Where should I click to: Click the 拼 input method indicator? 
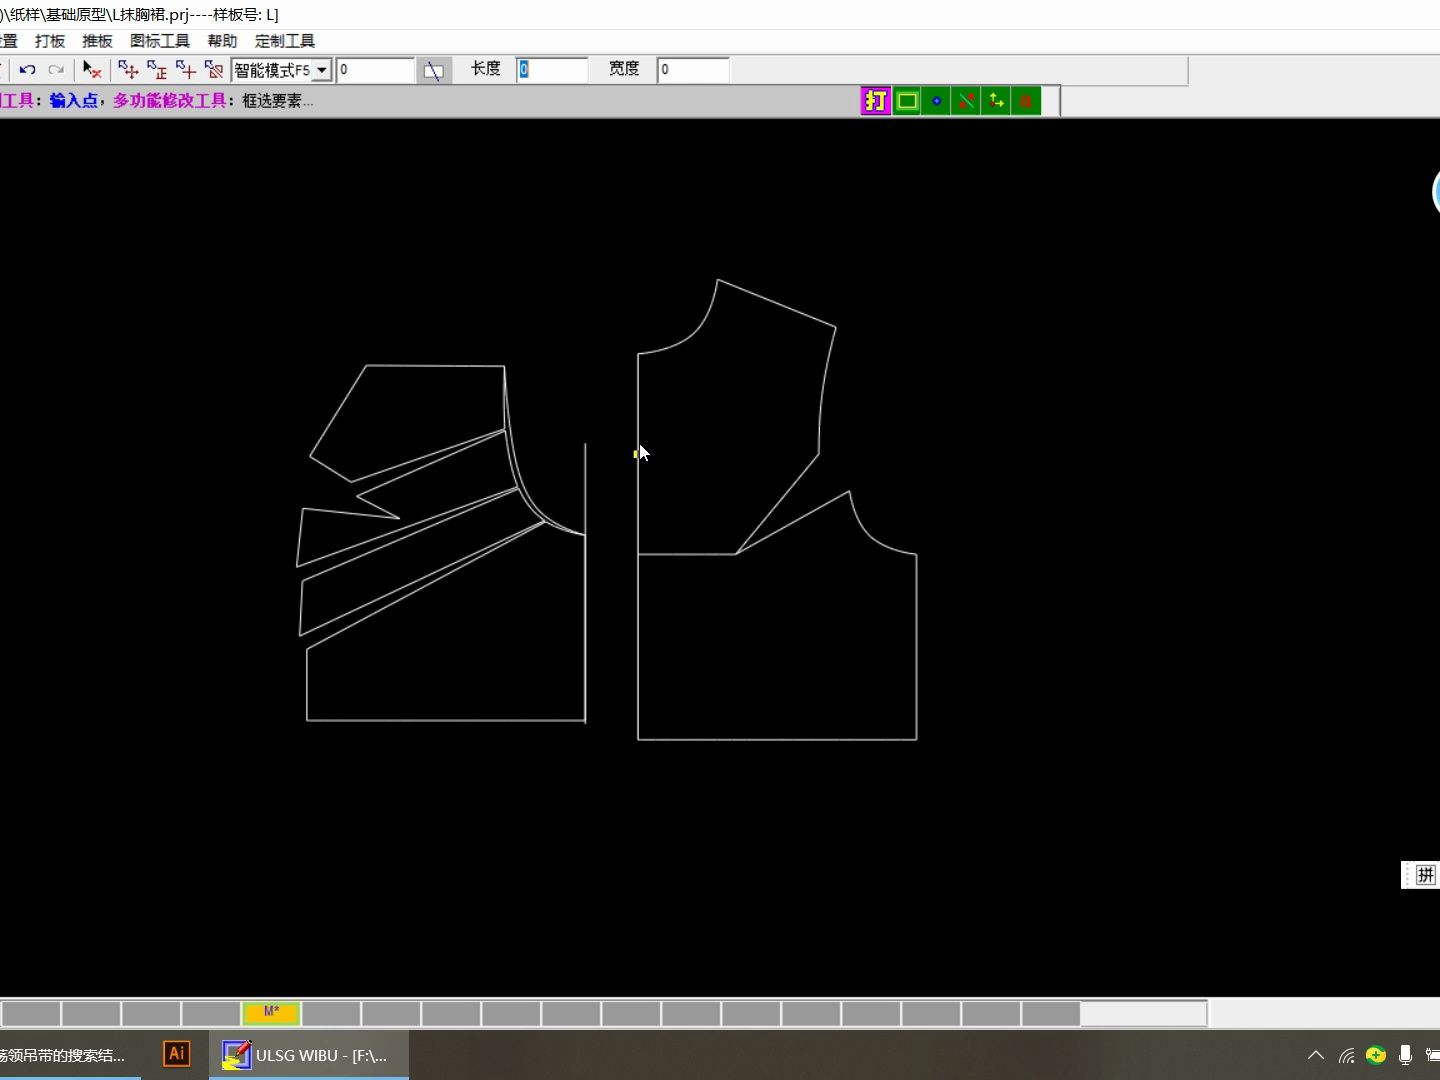pyautogui.click(x=1425, y=875)
